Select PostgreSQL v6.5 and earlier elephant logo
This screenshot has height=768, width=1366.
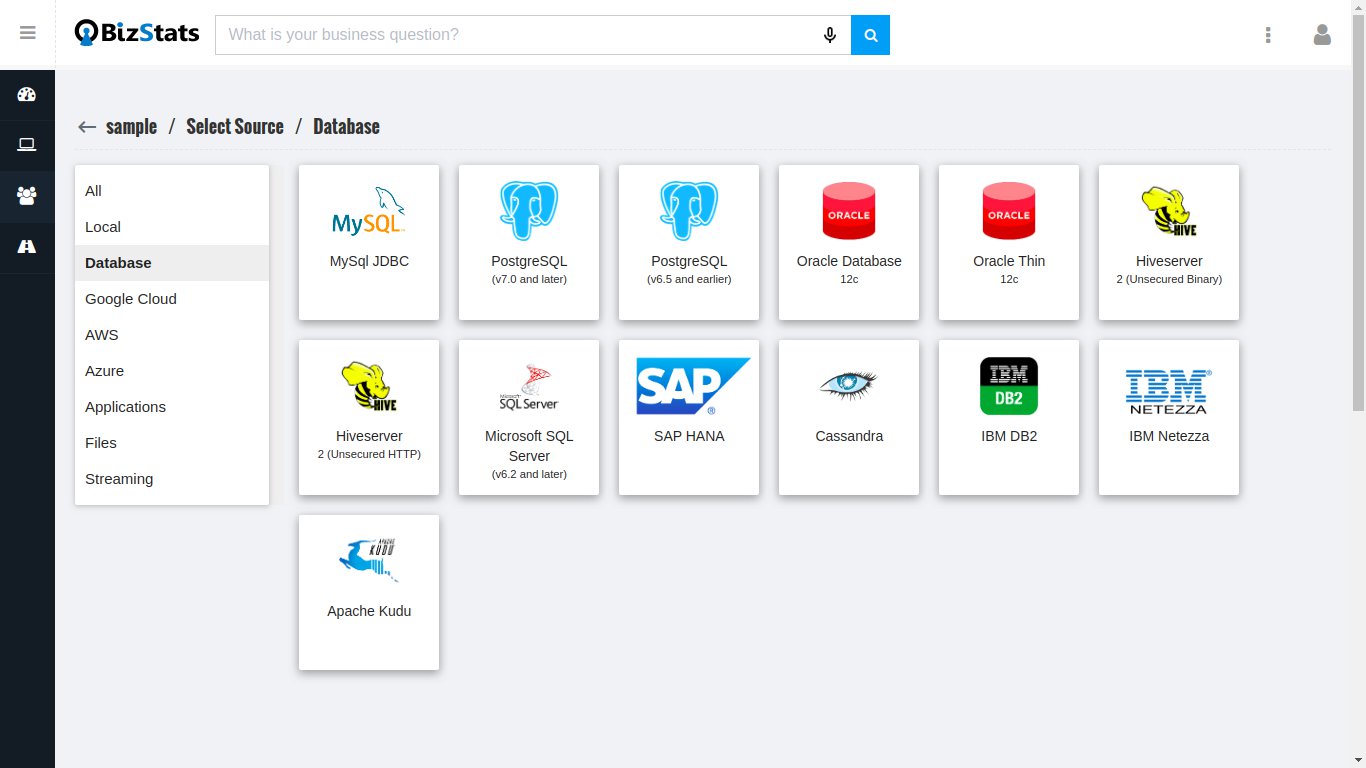coord(689,210)
